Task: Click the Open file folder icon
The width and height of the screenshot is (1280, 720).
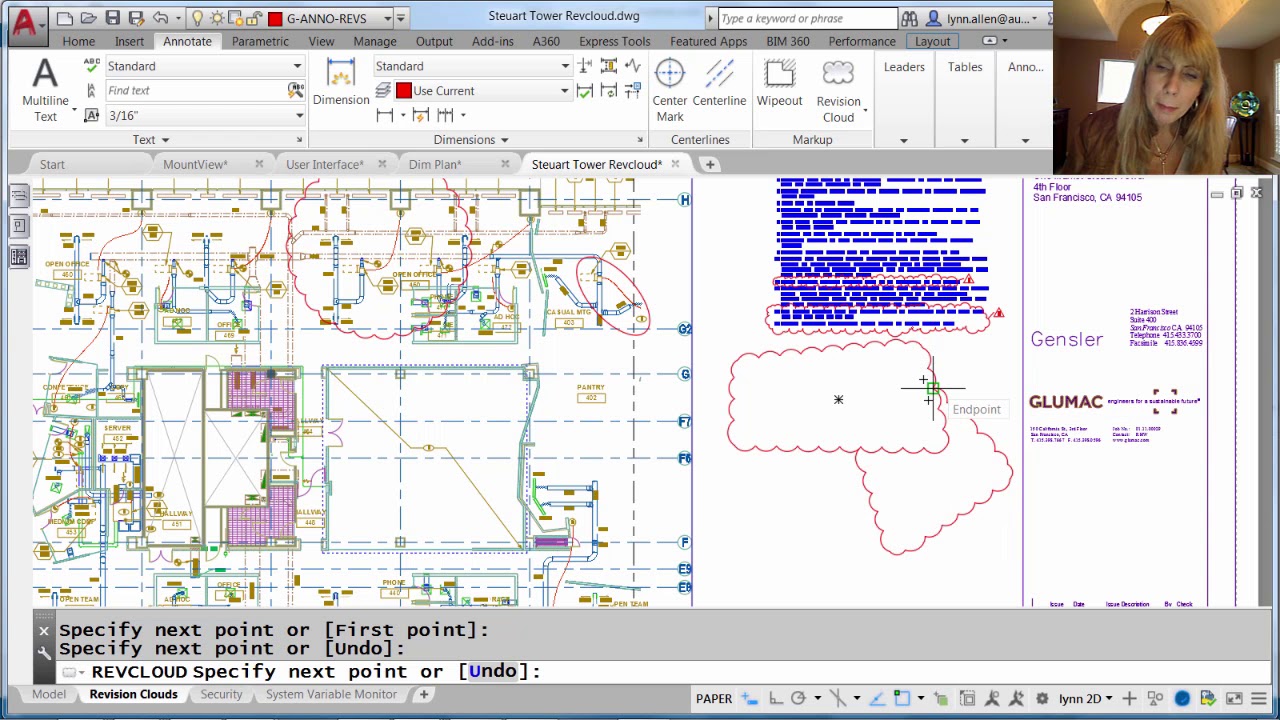Action: click(88, 18)
